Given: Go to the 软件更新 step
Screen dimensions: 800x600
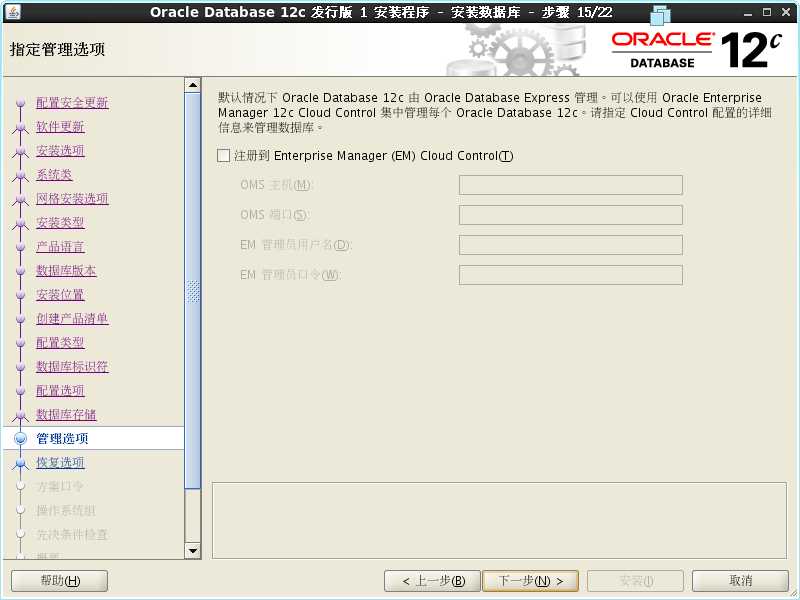Looking at the screenshot, I should pyautogui.click(x=60, y=127).
